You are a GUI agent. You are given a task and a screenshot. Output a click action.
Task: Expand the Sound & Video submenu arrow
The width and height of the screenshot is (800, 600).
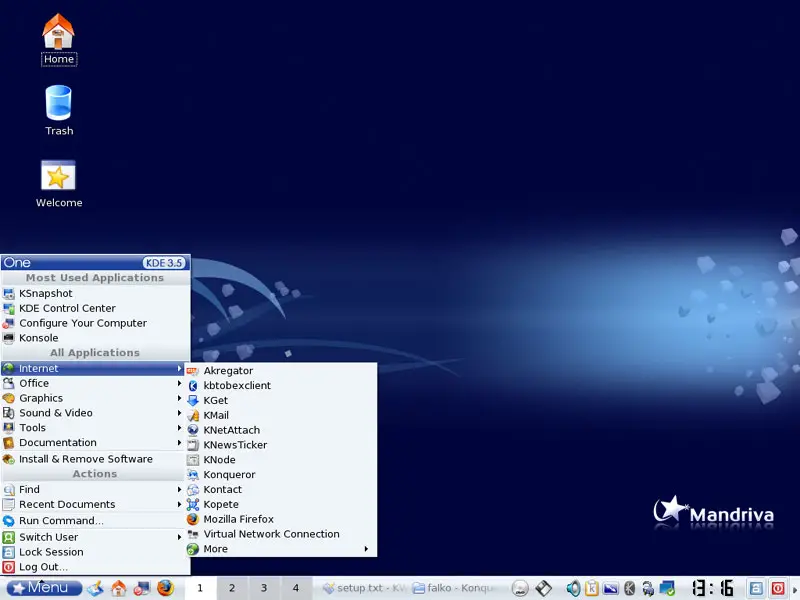179,413
